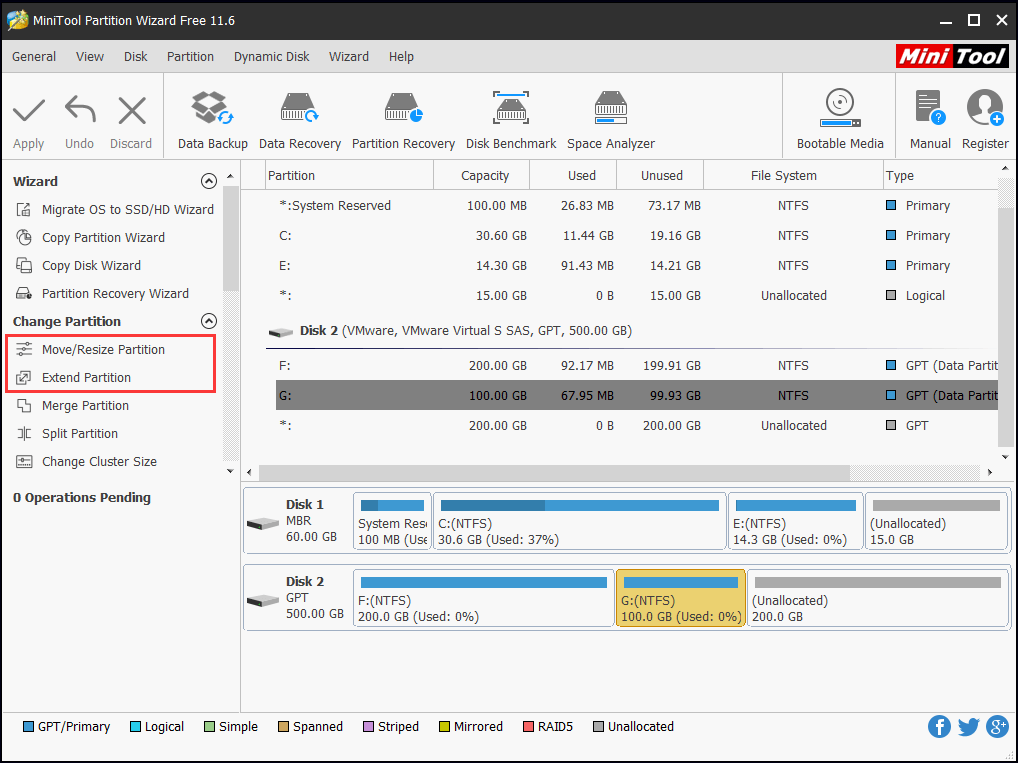Open Partition Recovery tool
The height and width of the screenshot is (763, 1018).
(403, 119)
